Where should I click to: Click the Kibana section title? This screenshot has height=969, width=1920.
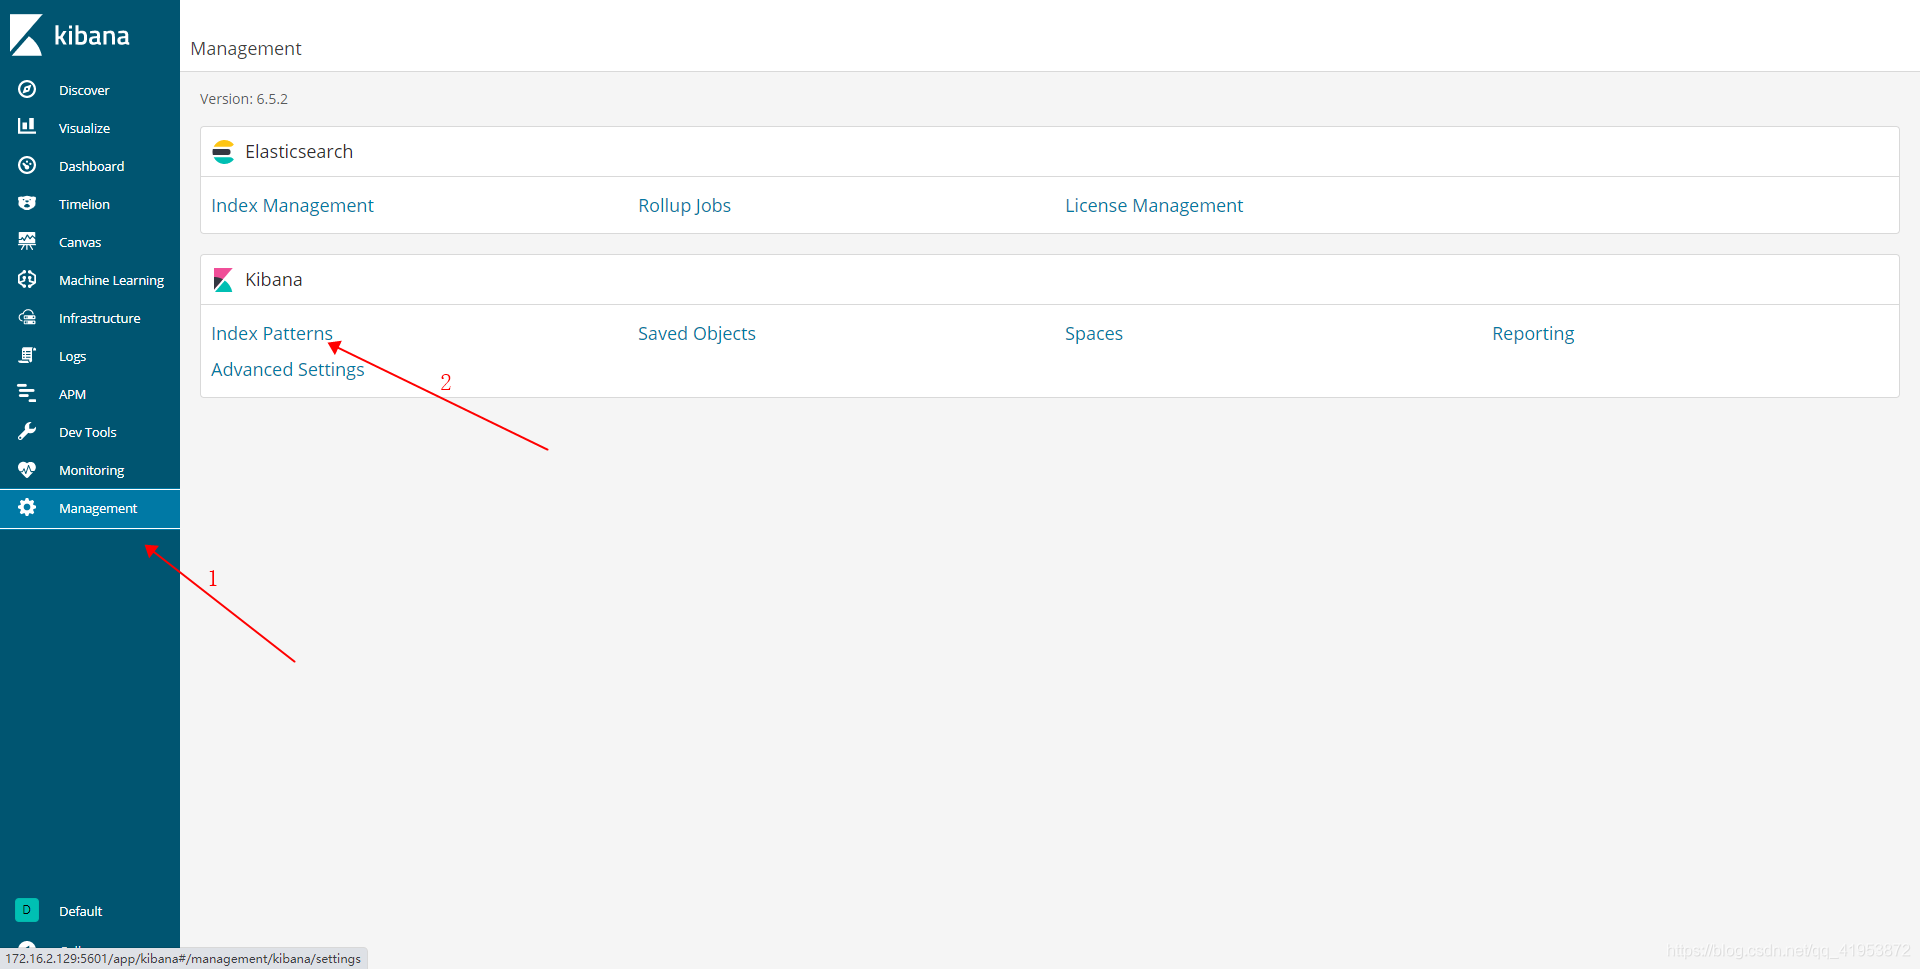point(273,280)
